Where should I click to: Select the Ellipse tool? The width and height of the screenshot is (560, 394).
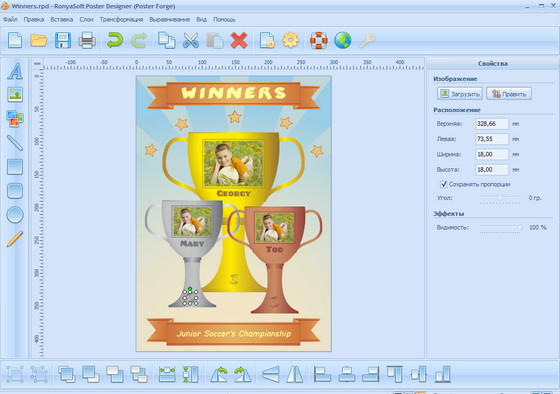pyautogui.click(x=15, y=215)
